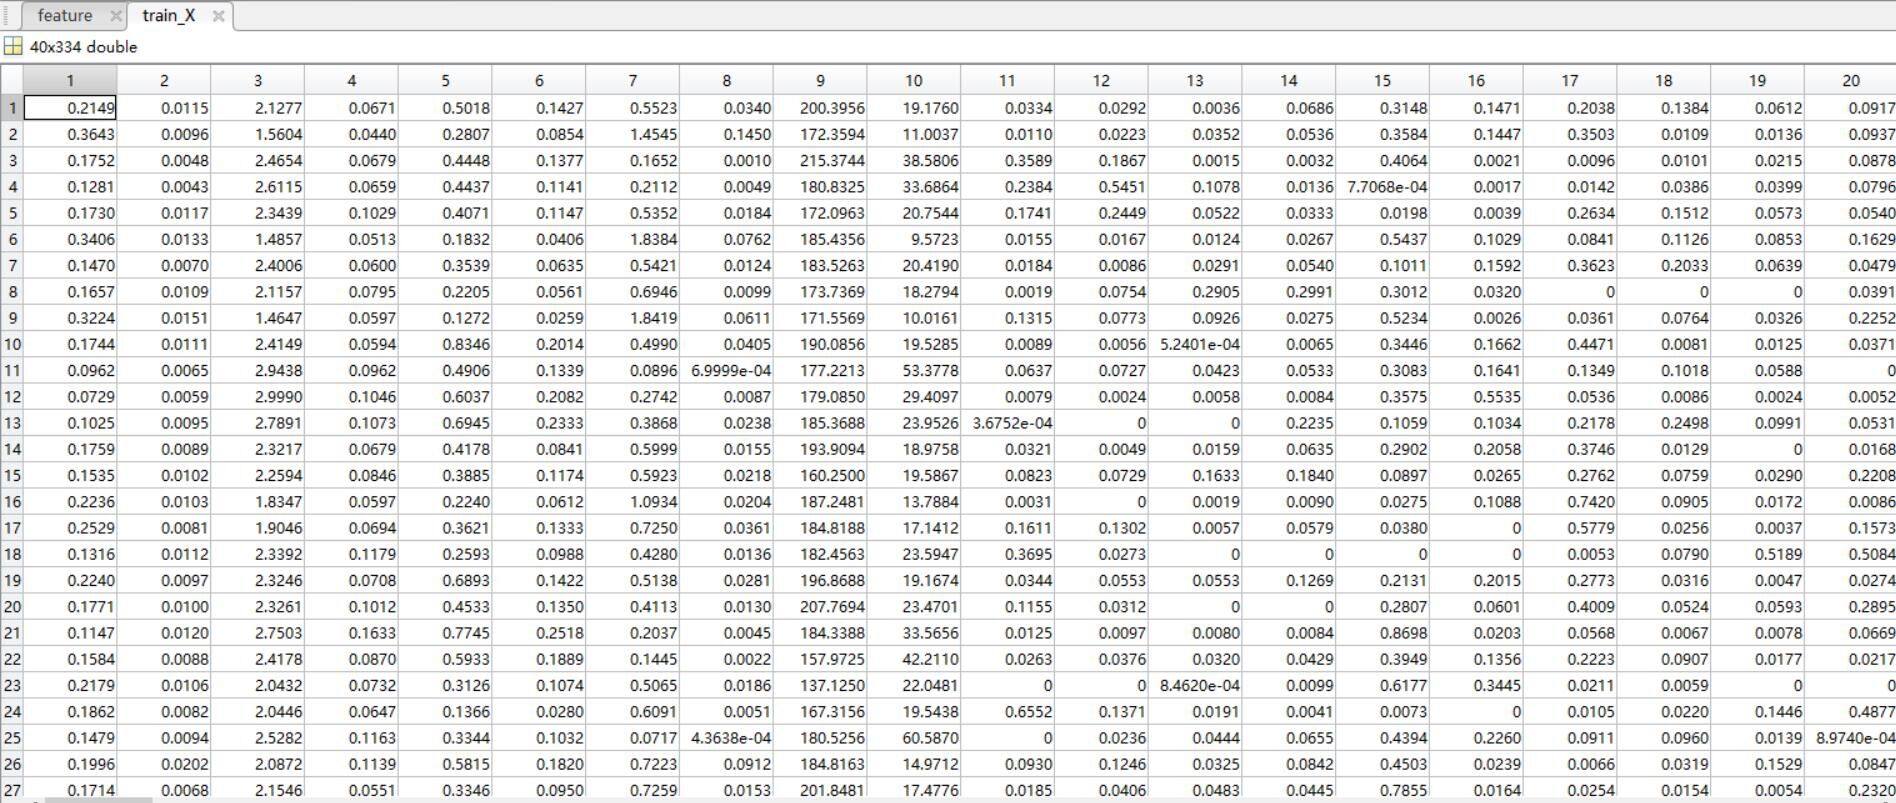Viewport: 1896px width, 803px height.
Task: Select column header 20
Action: click(1851, 80)
